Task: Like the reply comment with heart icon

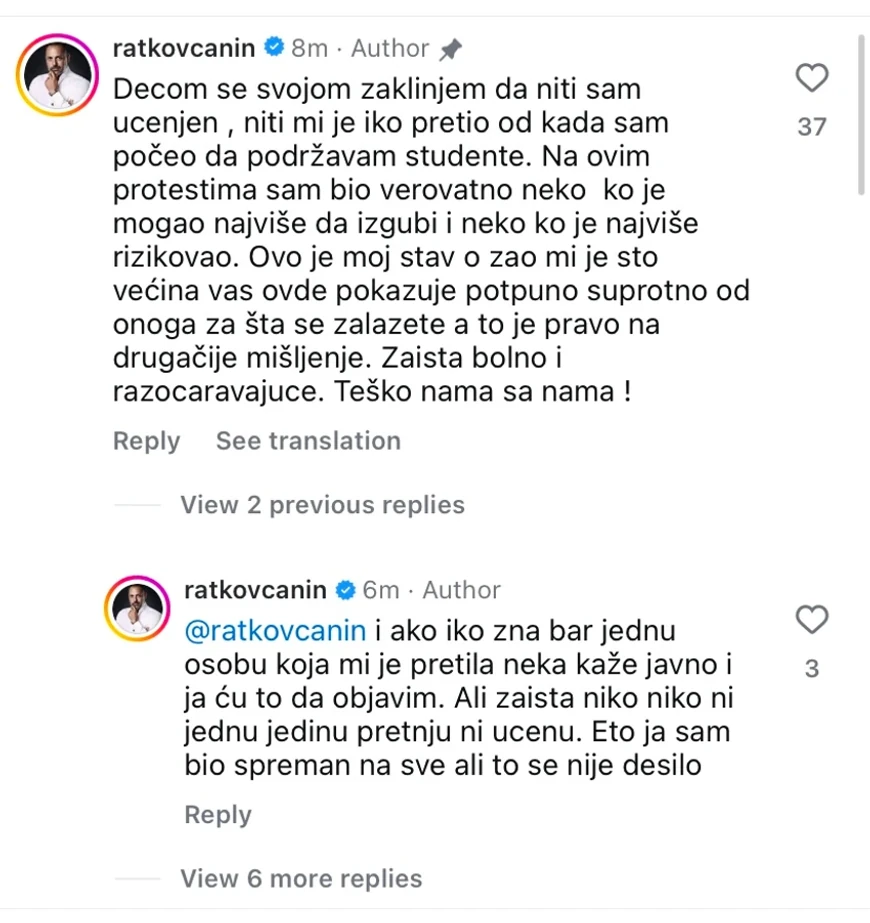Action: point(811,619)
